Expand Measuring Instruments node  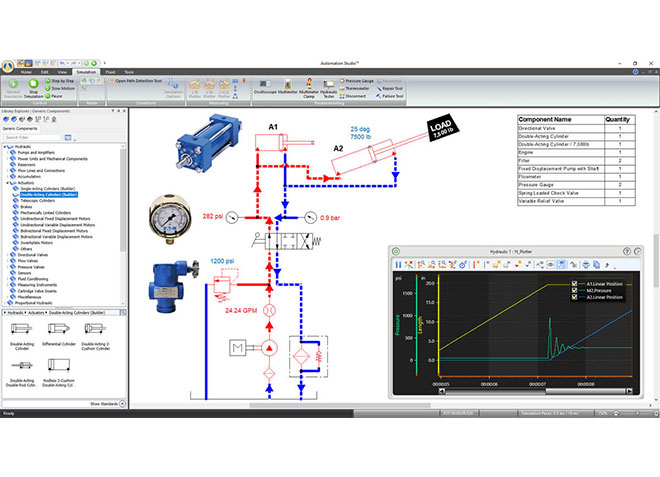coord(8,285)
